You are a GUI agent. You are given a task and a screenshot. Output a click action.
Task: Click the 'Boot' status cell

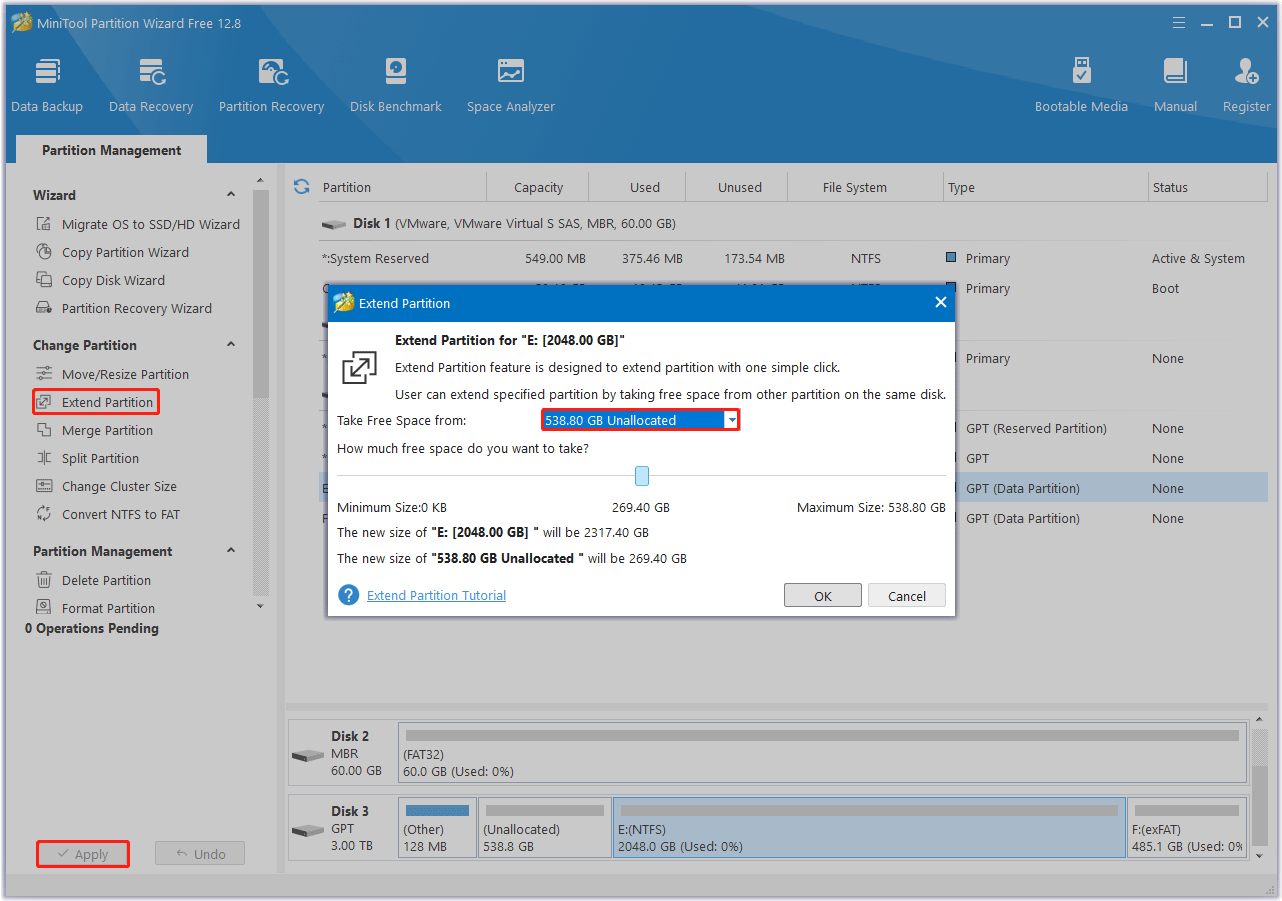coord(1165,288)
